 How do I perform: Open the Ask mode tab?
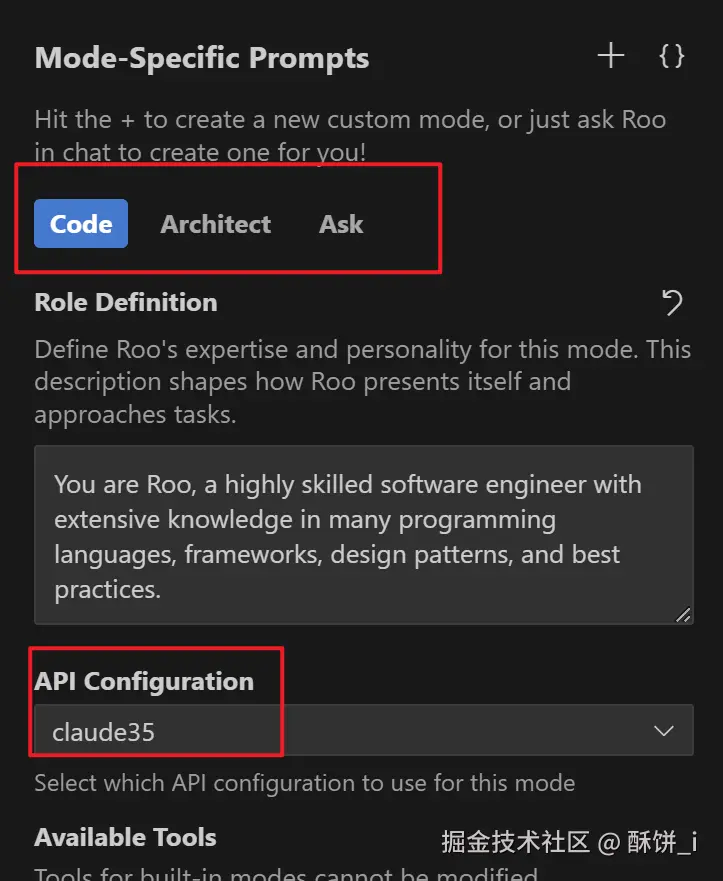coord(341,224)
